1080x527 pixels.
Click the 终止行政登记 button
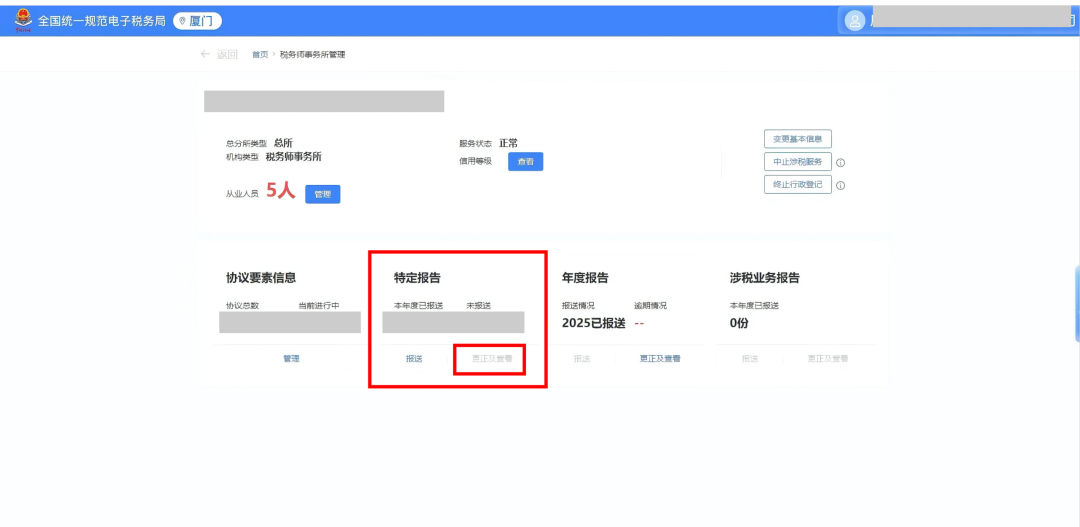[798, 185]
